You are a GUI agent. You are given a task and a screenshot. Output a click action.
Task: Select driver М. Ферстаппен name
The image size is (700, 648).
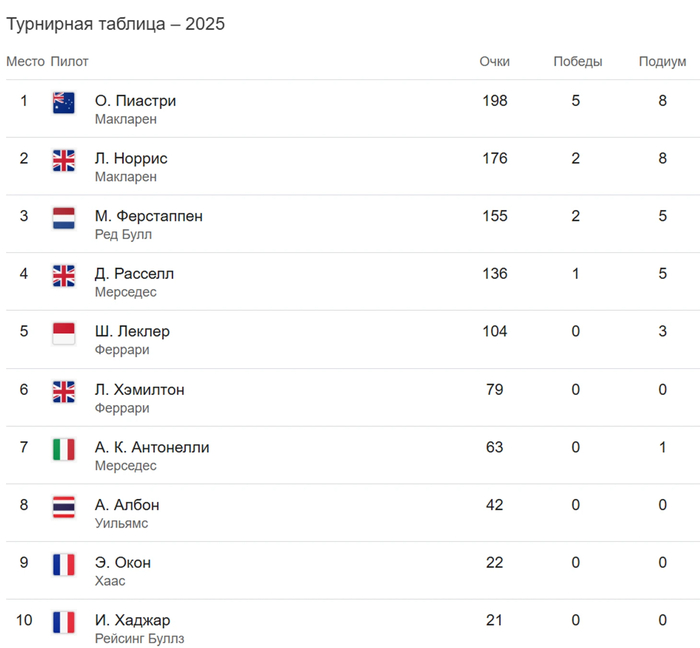tap(148, 216)
